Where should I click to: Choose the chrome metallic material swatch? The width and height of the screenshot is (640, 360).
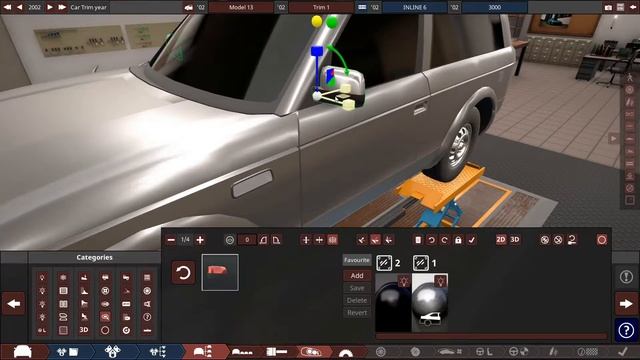tap(430, 302)
